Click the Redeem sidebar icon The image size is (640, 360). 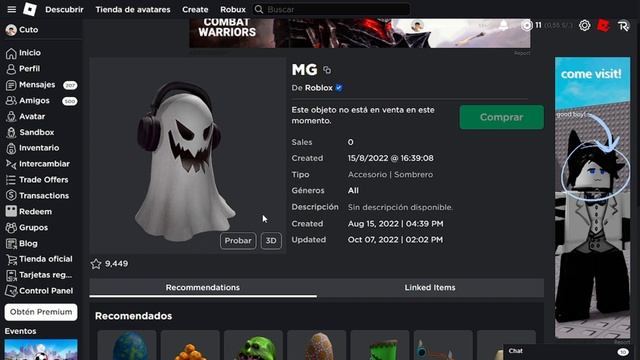point(11,211)
